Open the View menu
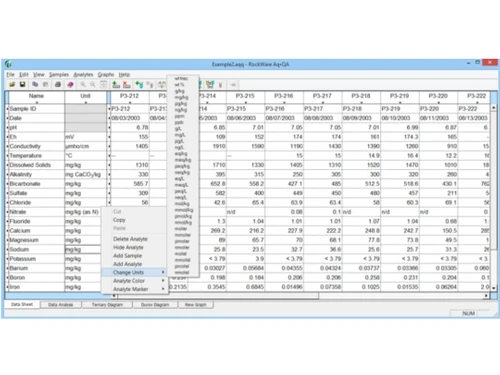 (x=39, y=74)
